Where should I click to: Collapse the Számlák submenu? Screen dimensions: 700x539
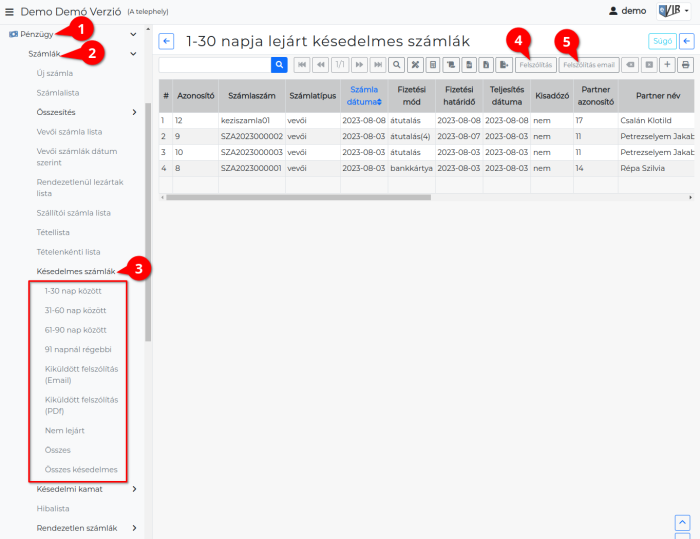[133, 54]
